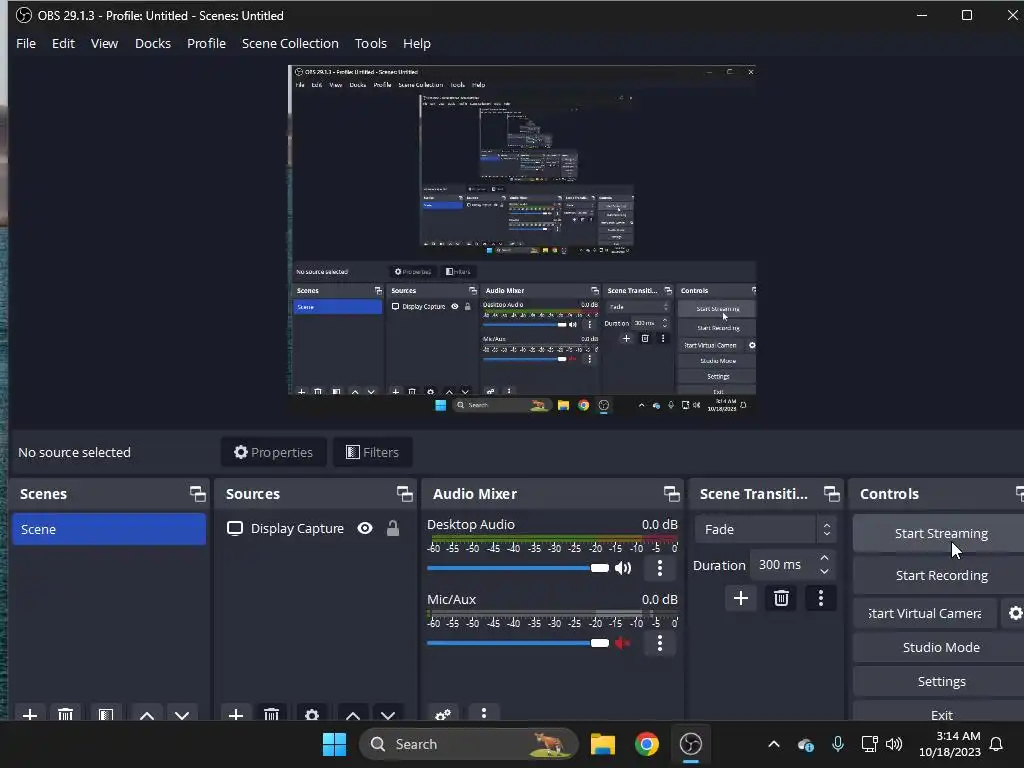
Task: Click Start Recording button
Action: (x=940, y=575)
